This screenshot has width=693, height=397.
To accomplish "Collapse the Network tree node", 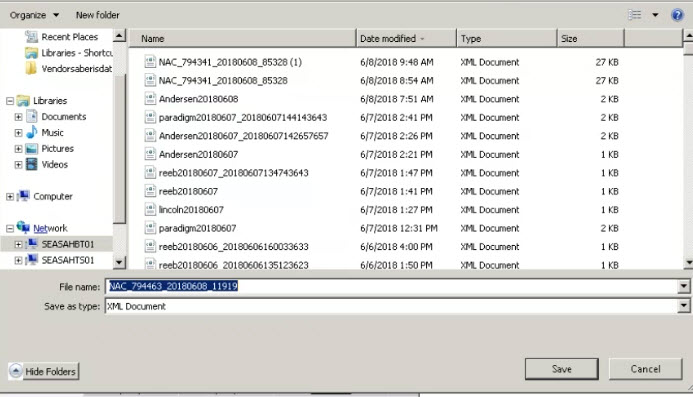I will point(10,228).
